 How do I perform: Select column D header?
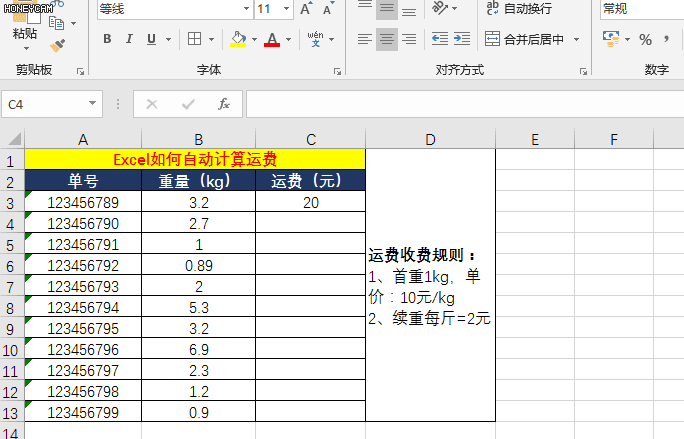[x=431, y=140]
